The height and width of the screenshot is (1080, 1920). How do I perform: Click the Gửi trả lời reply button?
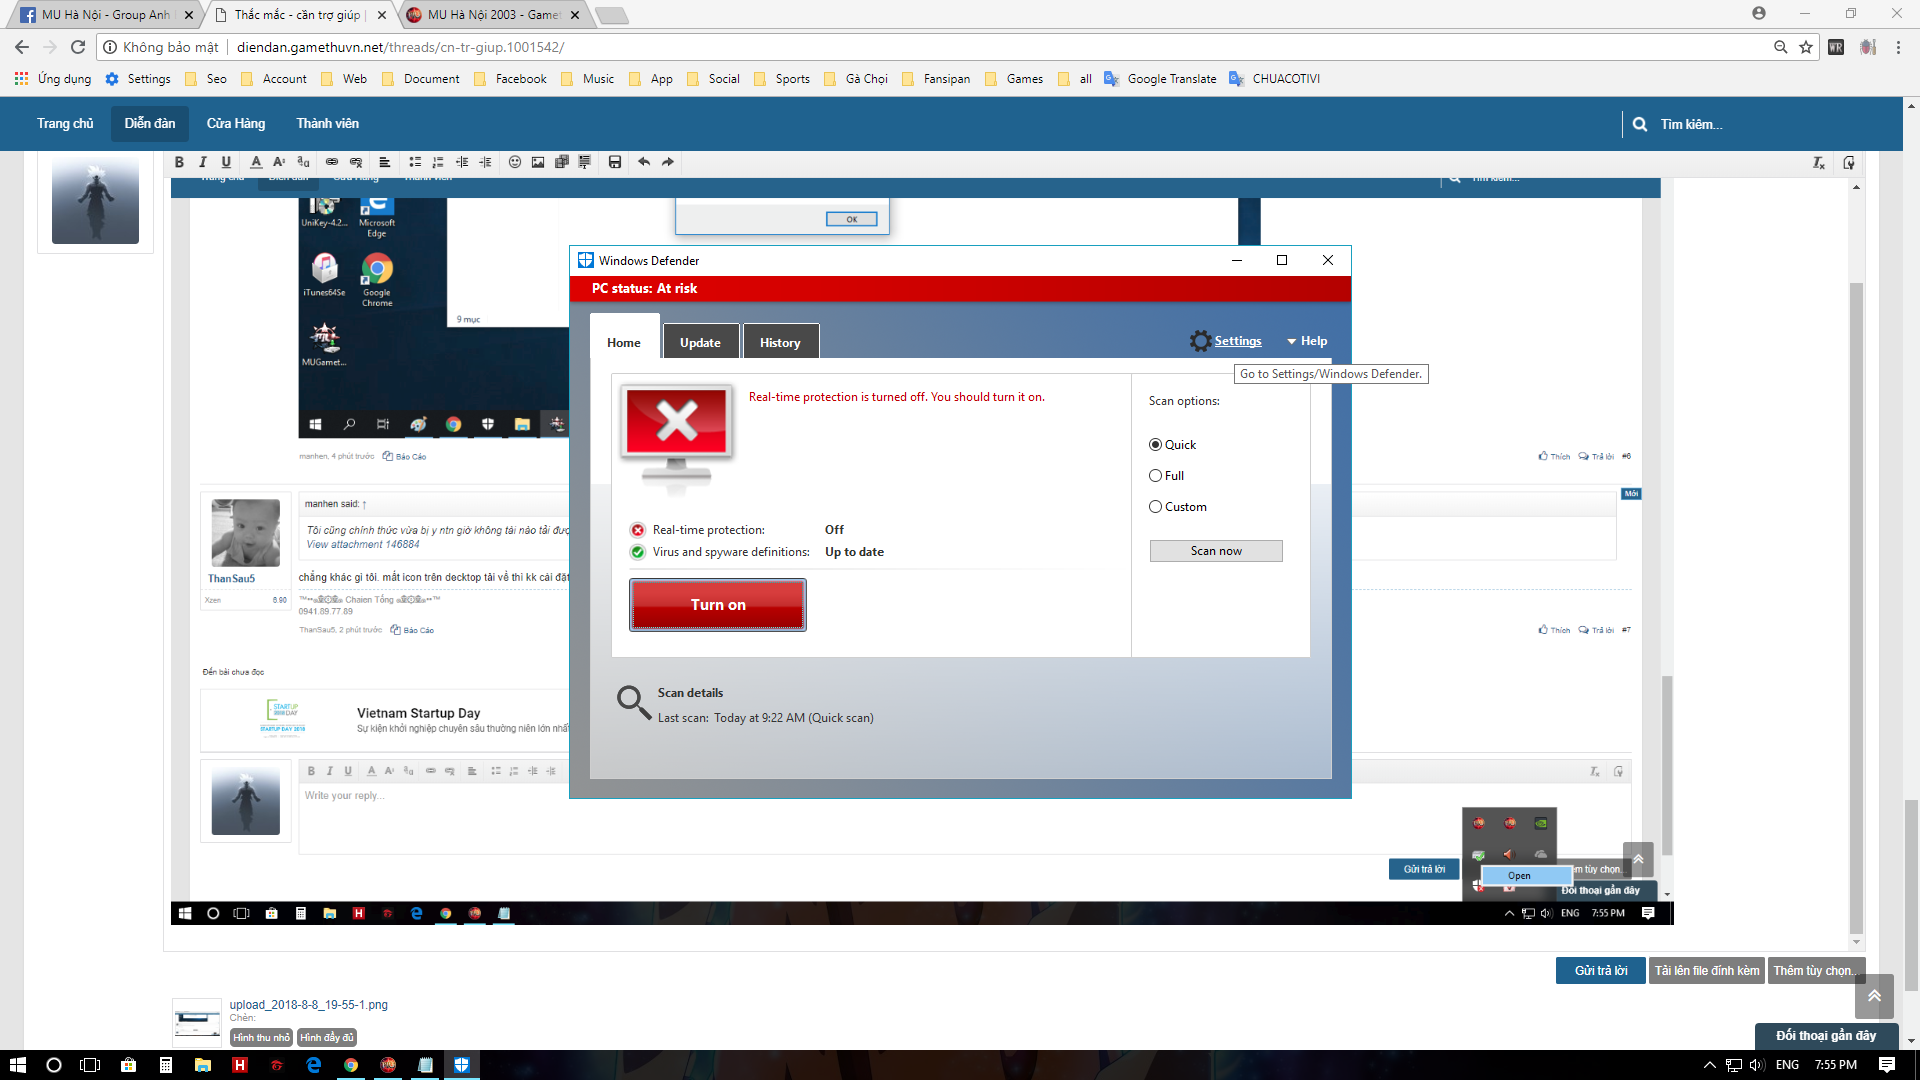tap(1601, 971)
